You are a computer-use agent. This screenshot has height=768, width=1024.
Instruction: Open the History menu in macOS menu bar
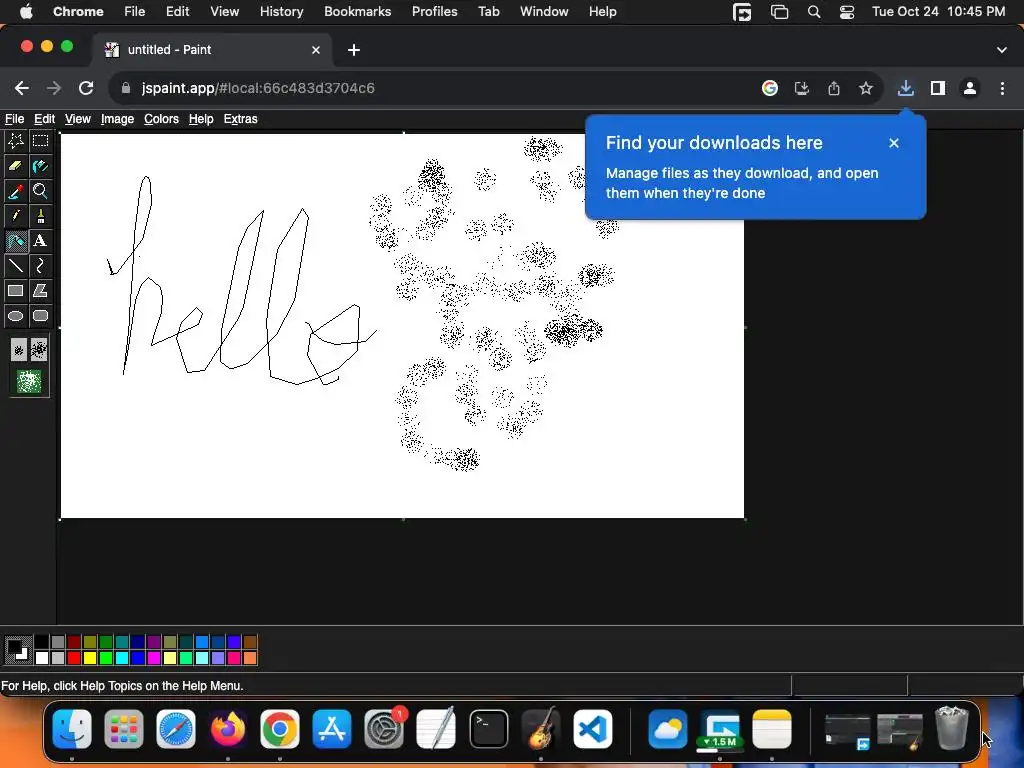click(281, 12)
